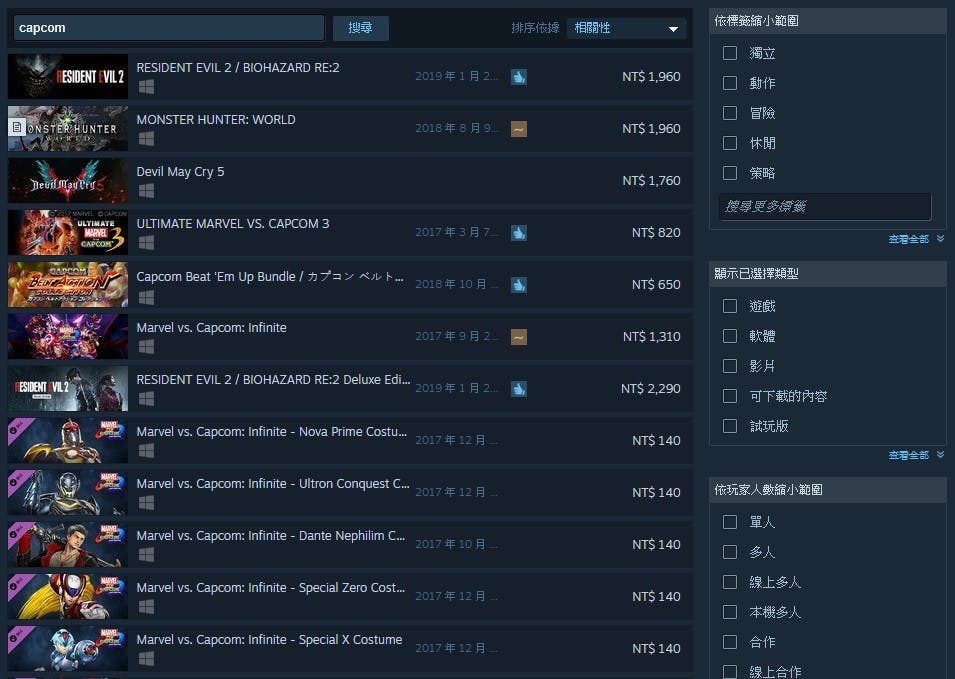Viewport: 955px width, 679px height.
Task: Tick the 可下載的內容 checkbox
Action: [x=730, y=396]
